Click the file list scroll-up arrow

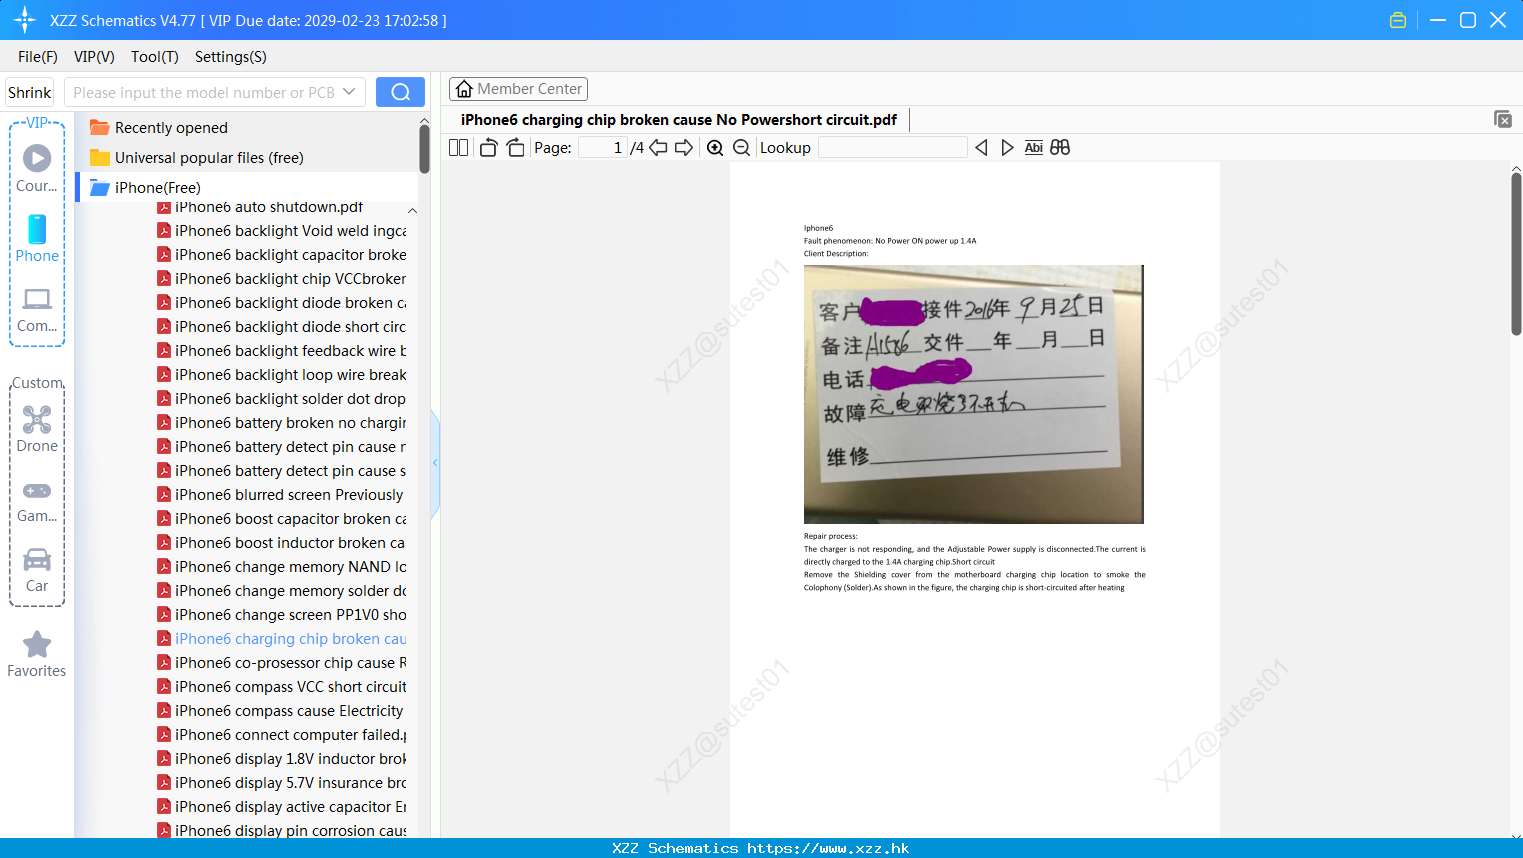pos(412,211)
